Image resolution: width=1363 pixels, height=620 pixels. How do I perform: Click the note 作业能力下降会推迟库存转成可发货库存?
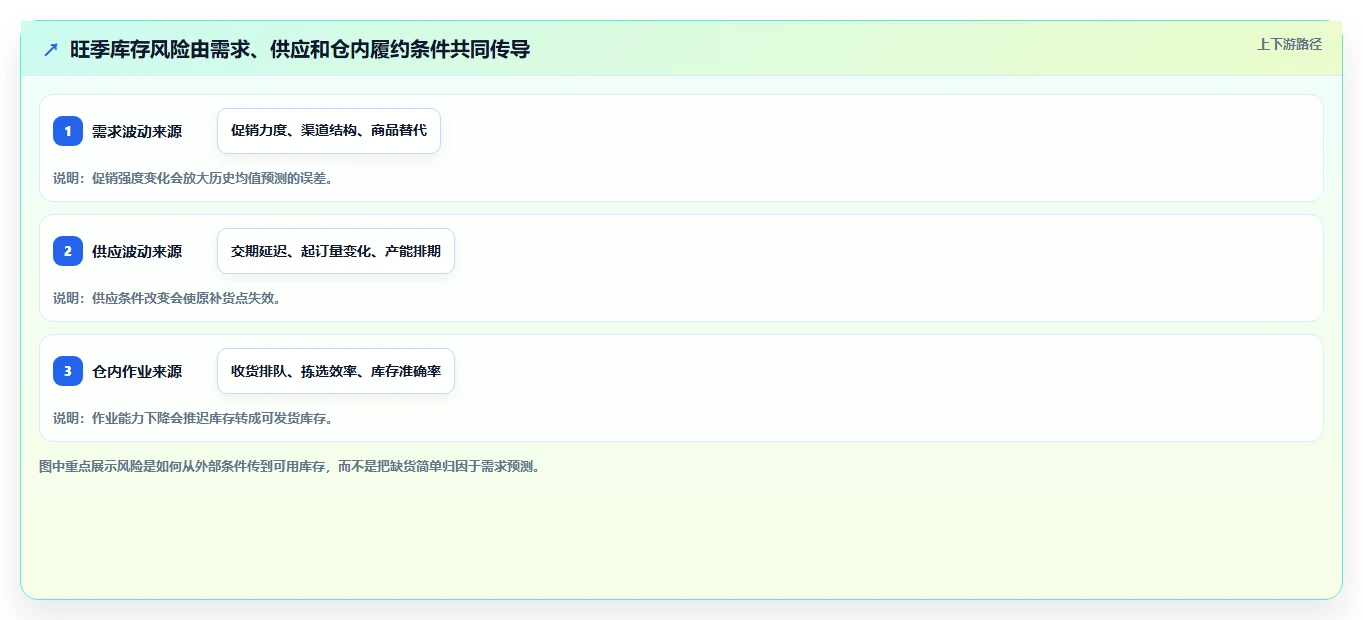193,418
